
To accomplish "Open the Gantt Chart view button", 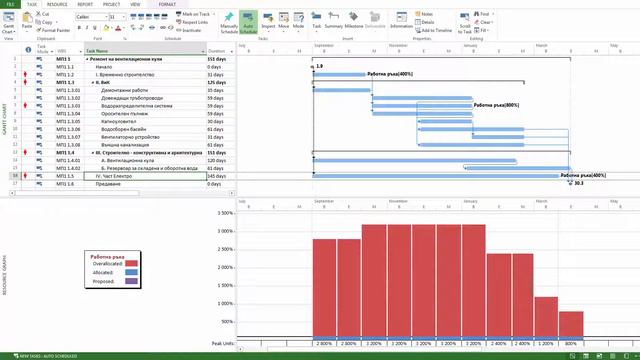I will [x=9, y=22].
